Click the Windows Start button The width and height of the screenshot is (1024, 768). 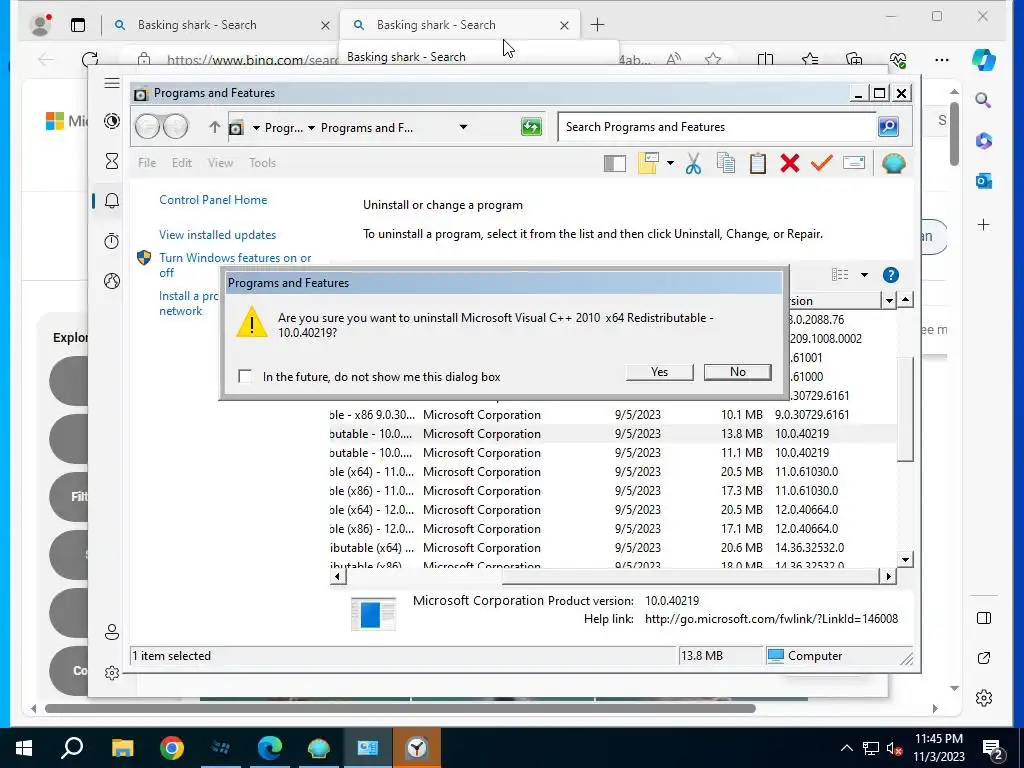(24, 748)
